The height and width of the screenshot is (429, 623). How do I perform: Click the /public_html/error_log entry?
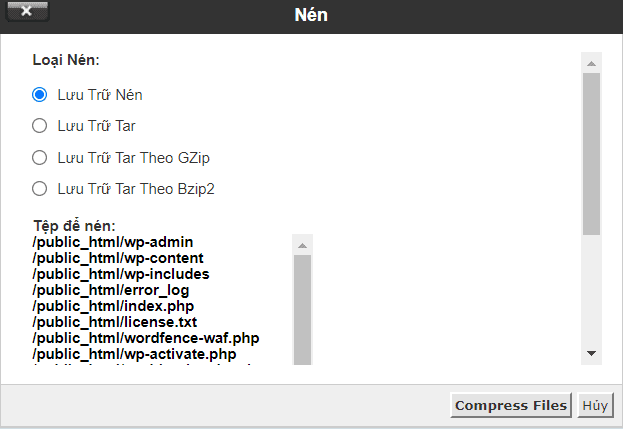click(110, 290)
